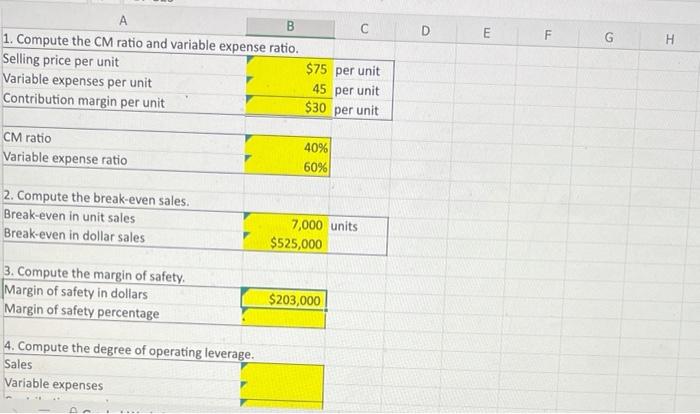Click the $203,000 margin of safety cell
700x414 pixels.
(x=284, y=299)
